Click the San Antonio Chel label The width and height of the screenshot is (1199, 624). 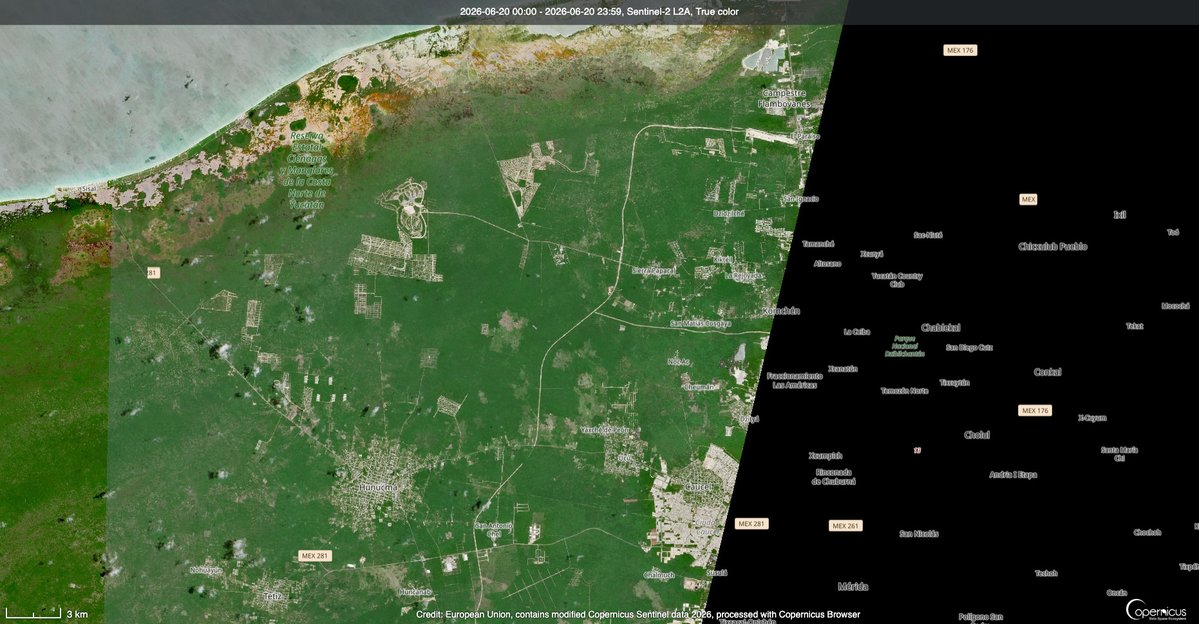493,530
